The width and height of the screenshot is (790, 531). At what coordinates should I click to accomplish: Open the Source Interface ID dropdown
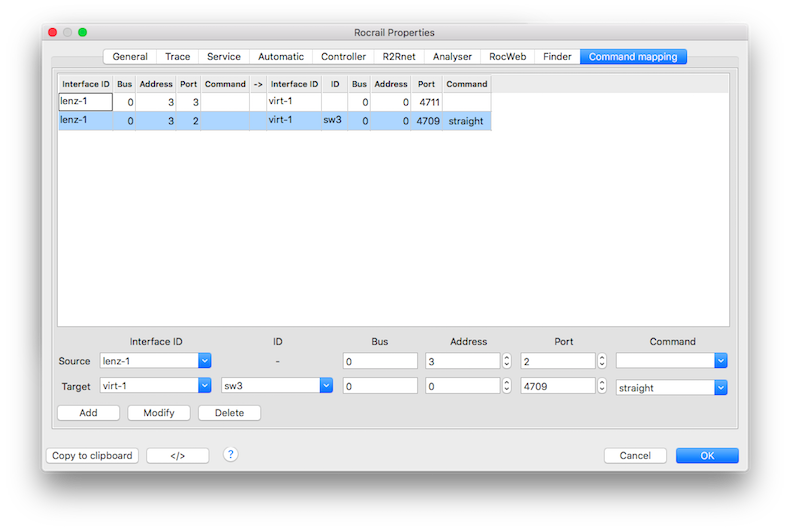(x=204, y=361)
